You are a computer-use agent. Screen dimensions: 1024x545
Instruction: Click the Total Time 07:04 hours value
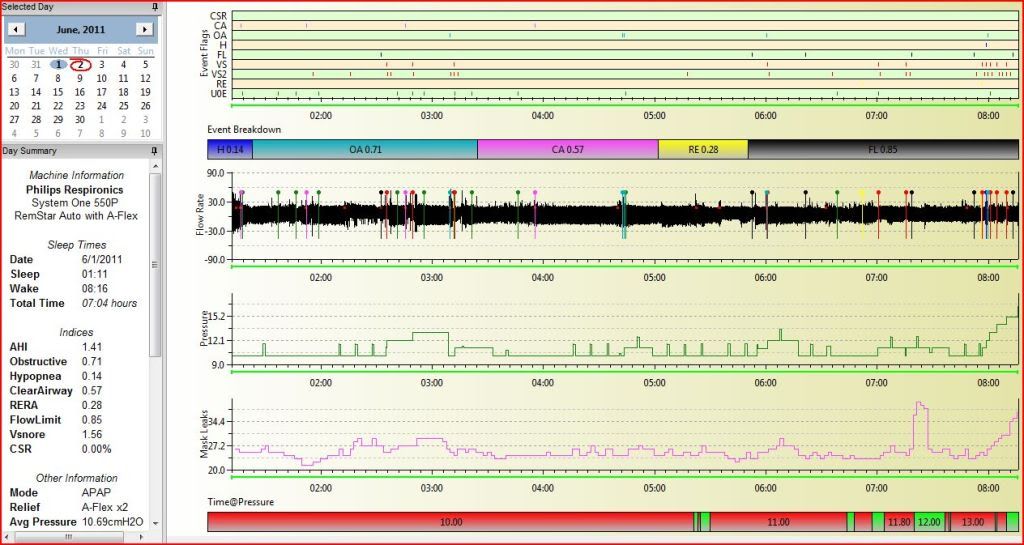[x=109, y=303]
